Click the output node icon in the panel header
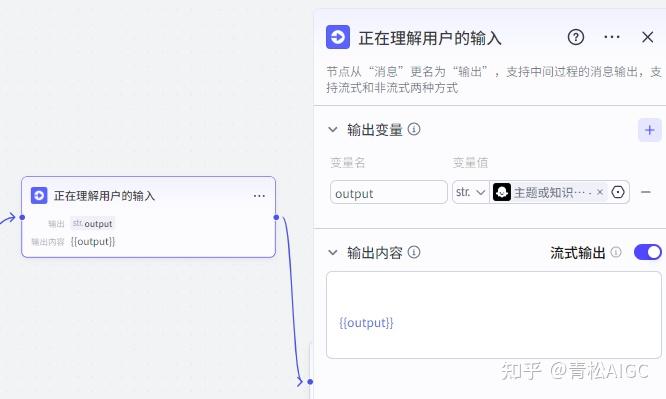Viewport: 666px width, 399px height. [x=338, y=37]
